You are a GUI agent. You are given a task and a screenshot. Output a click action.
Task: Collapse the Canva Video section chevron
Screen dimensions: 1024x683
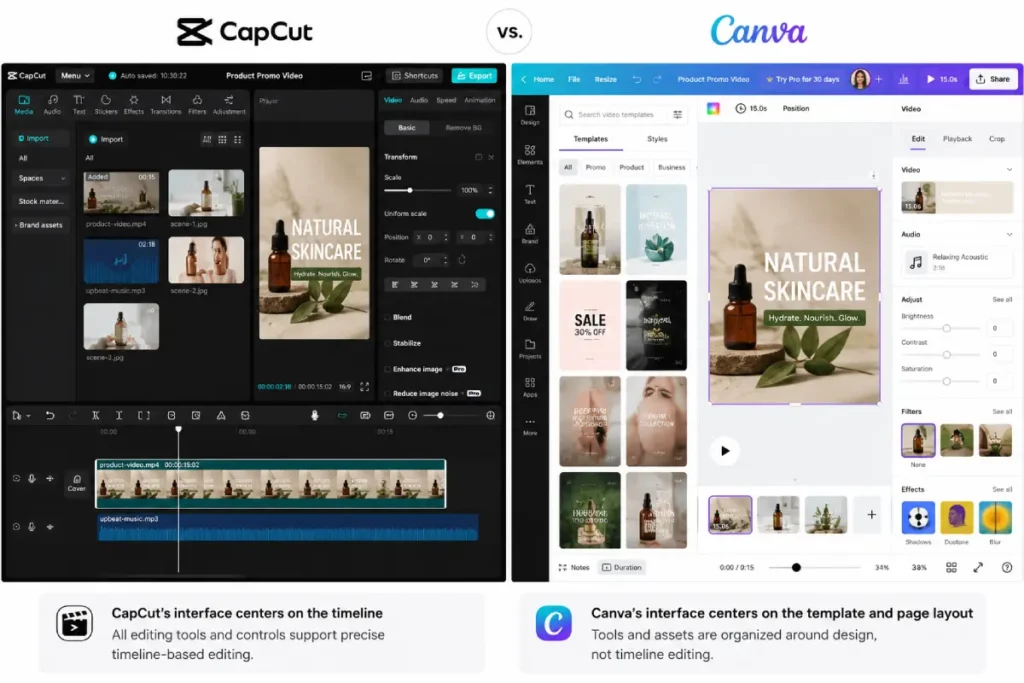[1009, 170]
